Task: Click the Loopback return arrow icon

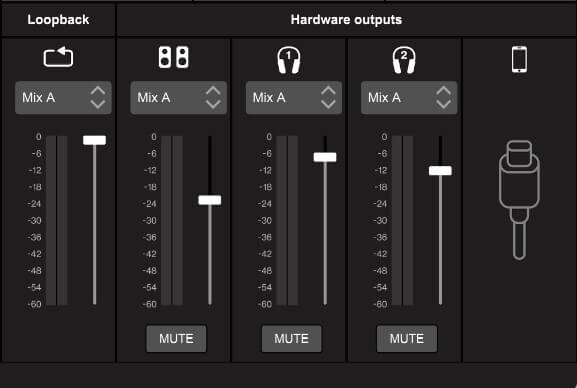Action: [x=58, y=57]
